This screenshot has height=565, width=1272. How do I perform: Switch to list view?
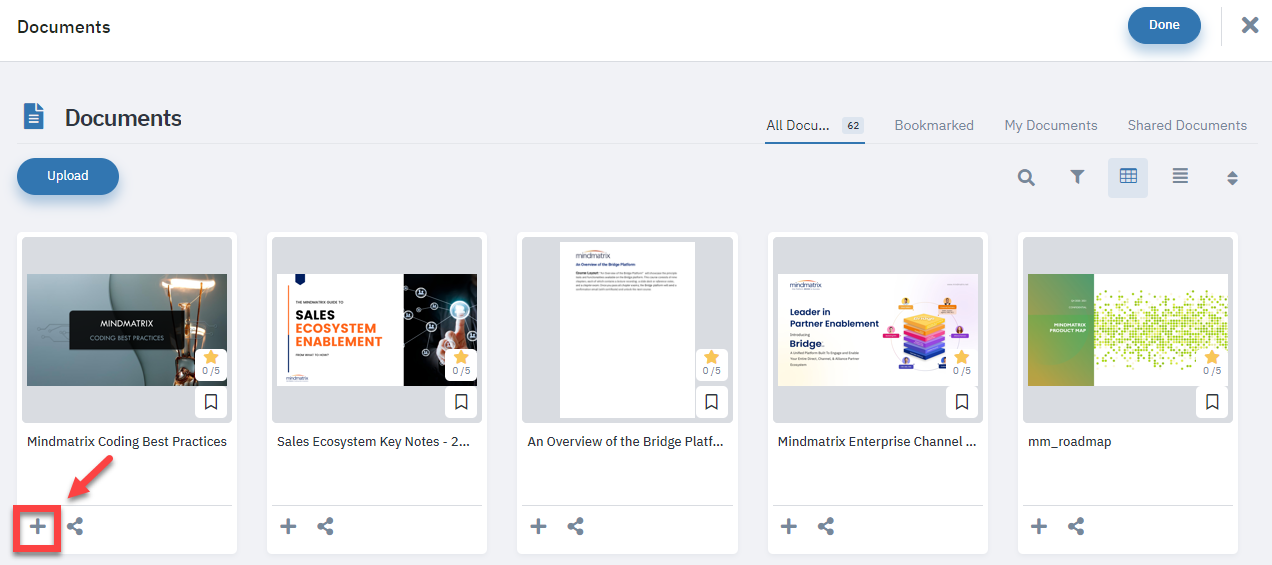pyautogui.click(x=1180, y=177)
